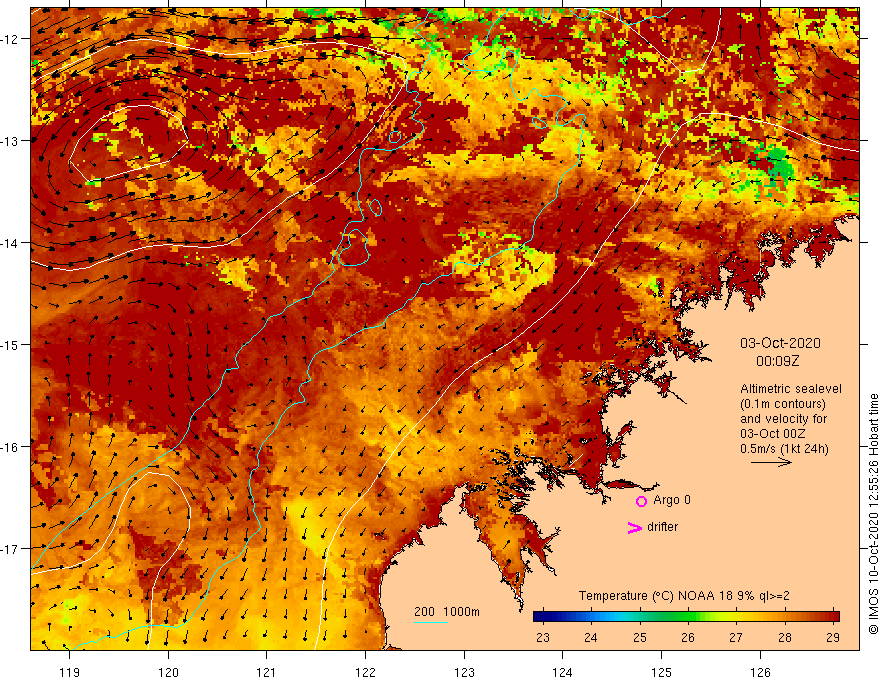Screen dimensions: 880x680
Task: Click the latitude axis label '-16'
Action: 9,447
